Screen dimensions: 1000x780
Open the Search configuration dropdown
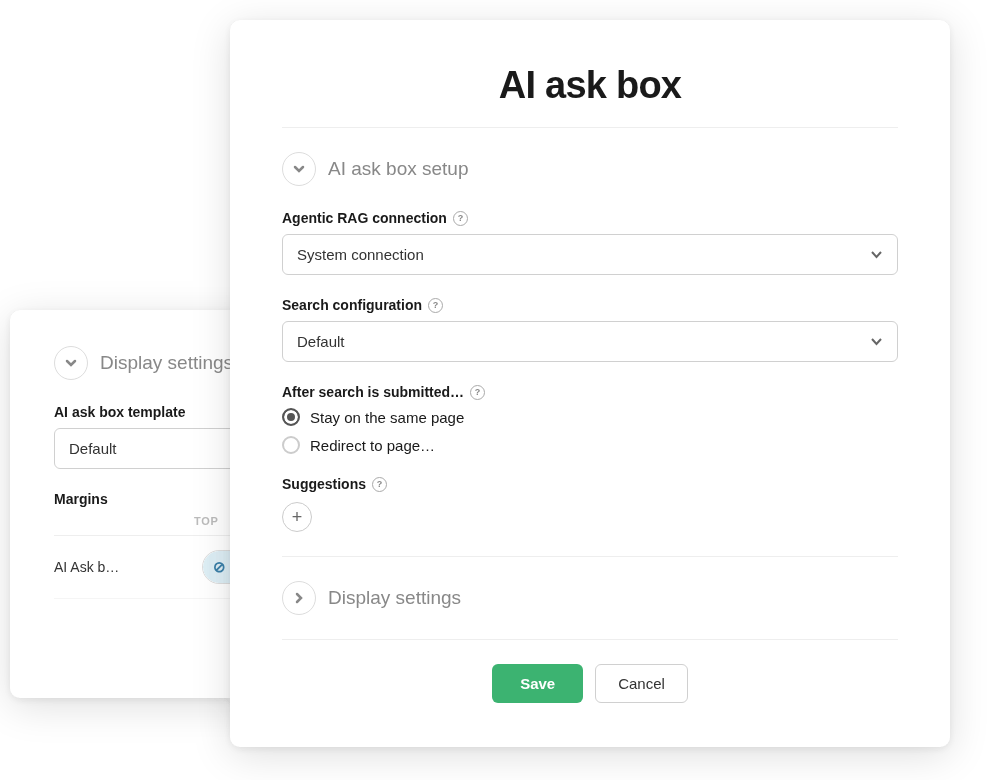pos(590,341)
